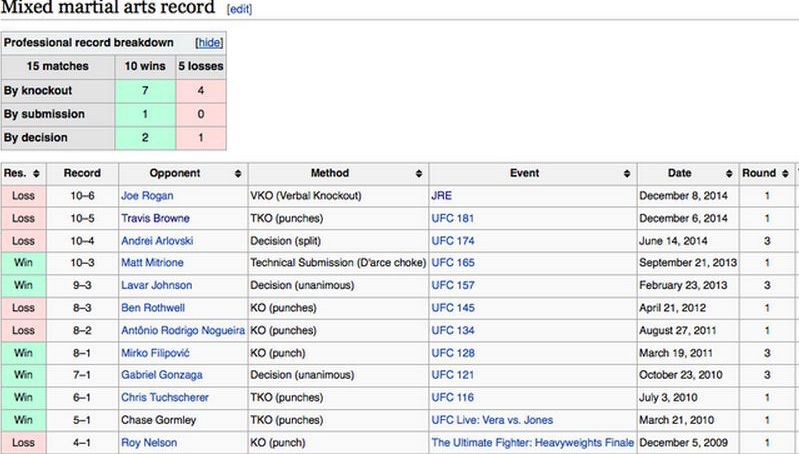Select the Roy Nelson opponent link
799x454 pixels.
pyautogui.click(x=149, y=441)
